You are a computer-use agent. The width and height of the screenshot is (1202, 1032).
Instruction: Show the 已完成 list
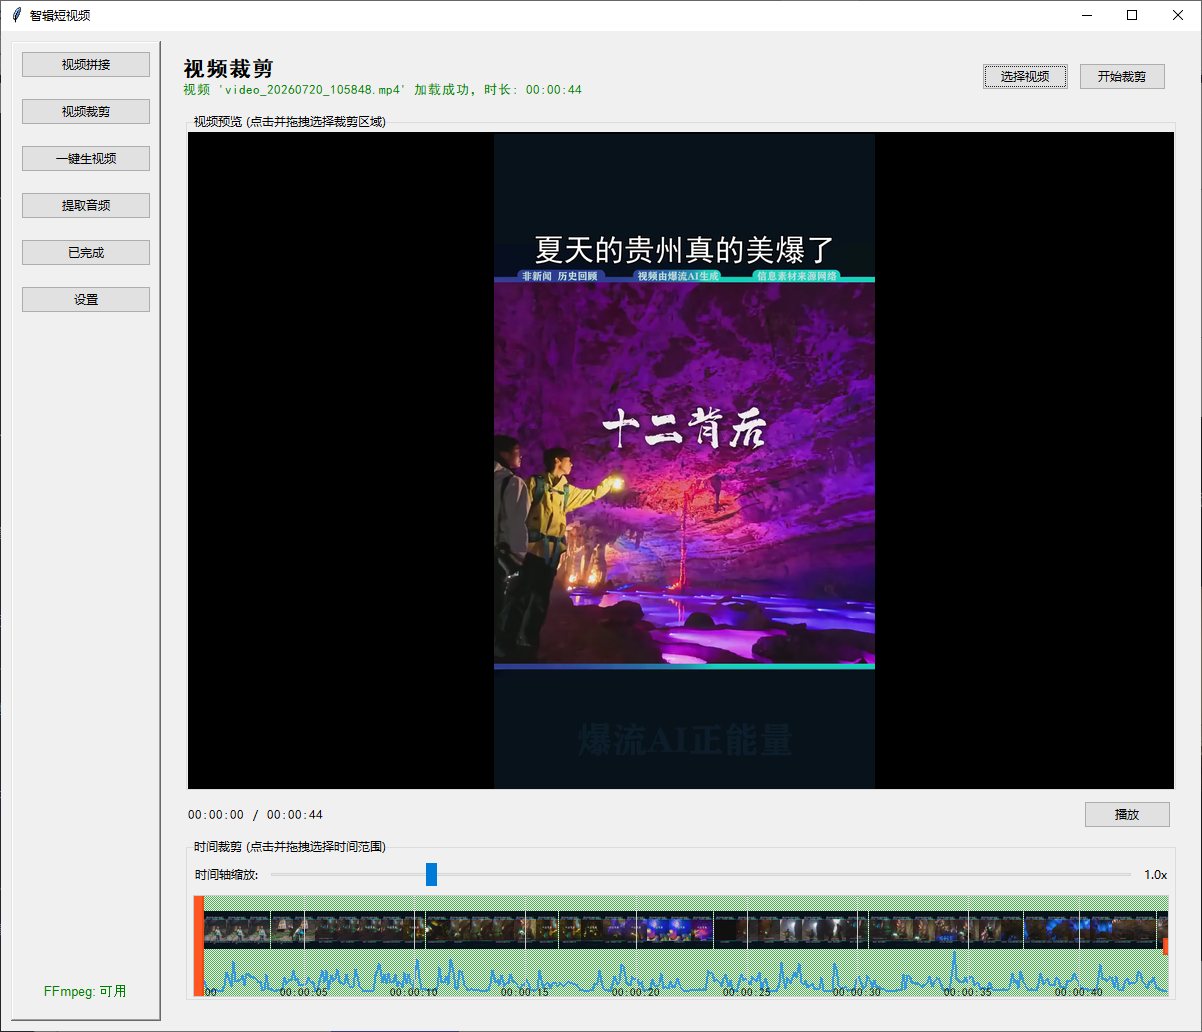pyautogui.click(x=86, y=253)
